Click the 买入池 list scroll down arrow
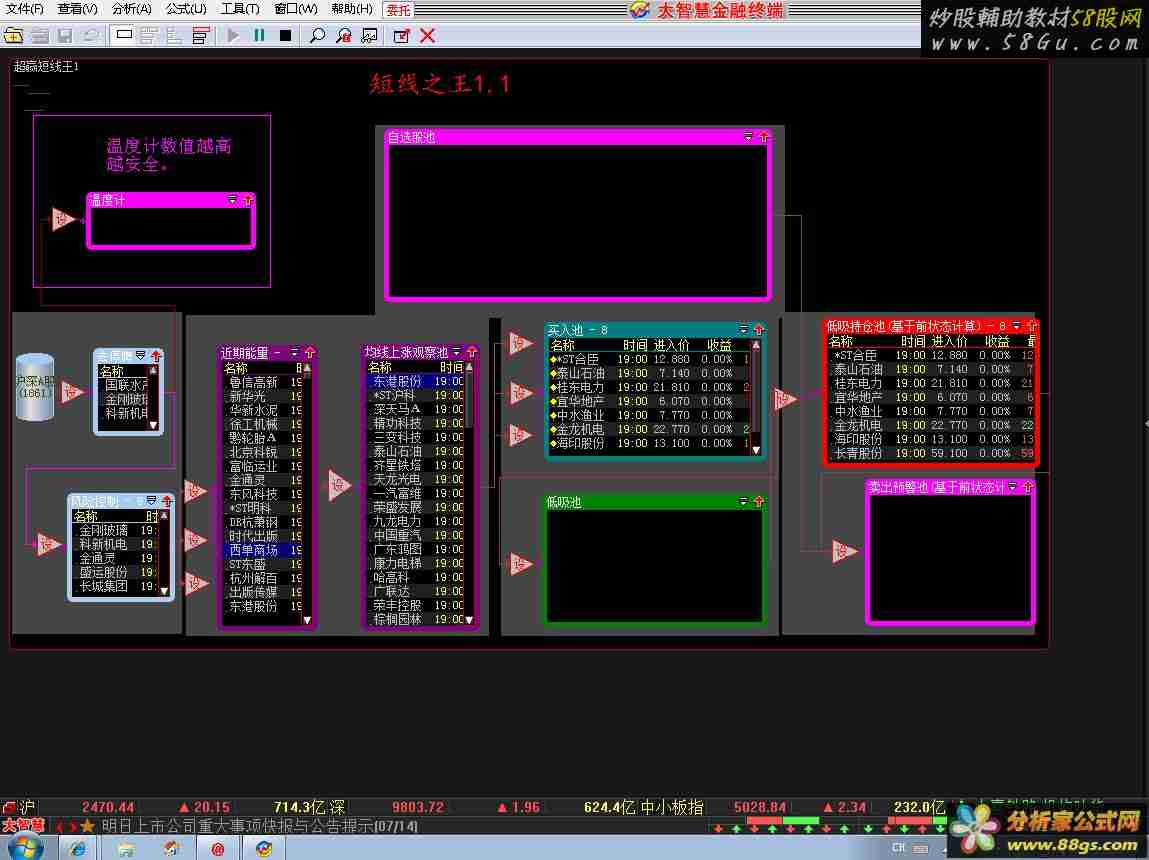This screenshot has width=1149, height=860. 756,450
